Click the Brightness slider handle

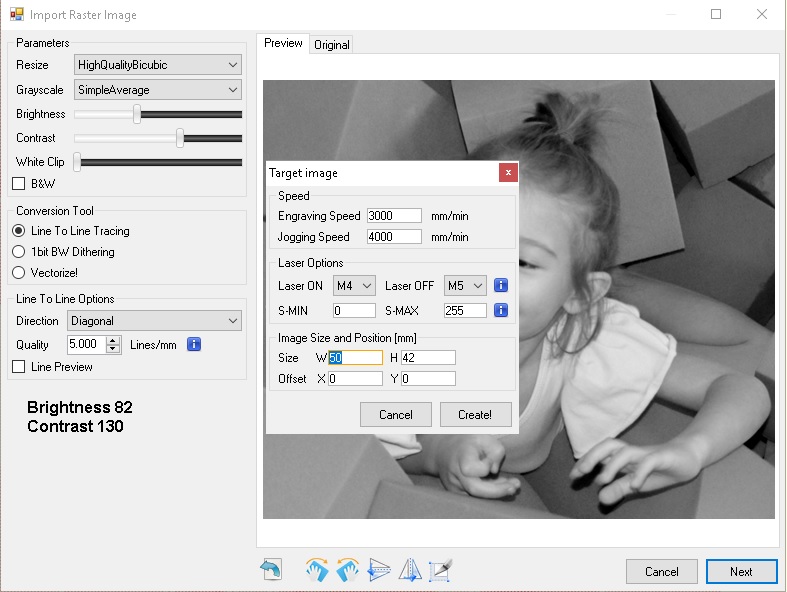click(137, 114)
